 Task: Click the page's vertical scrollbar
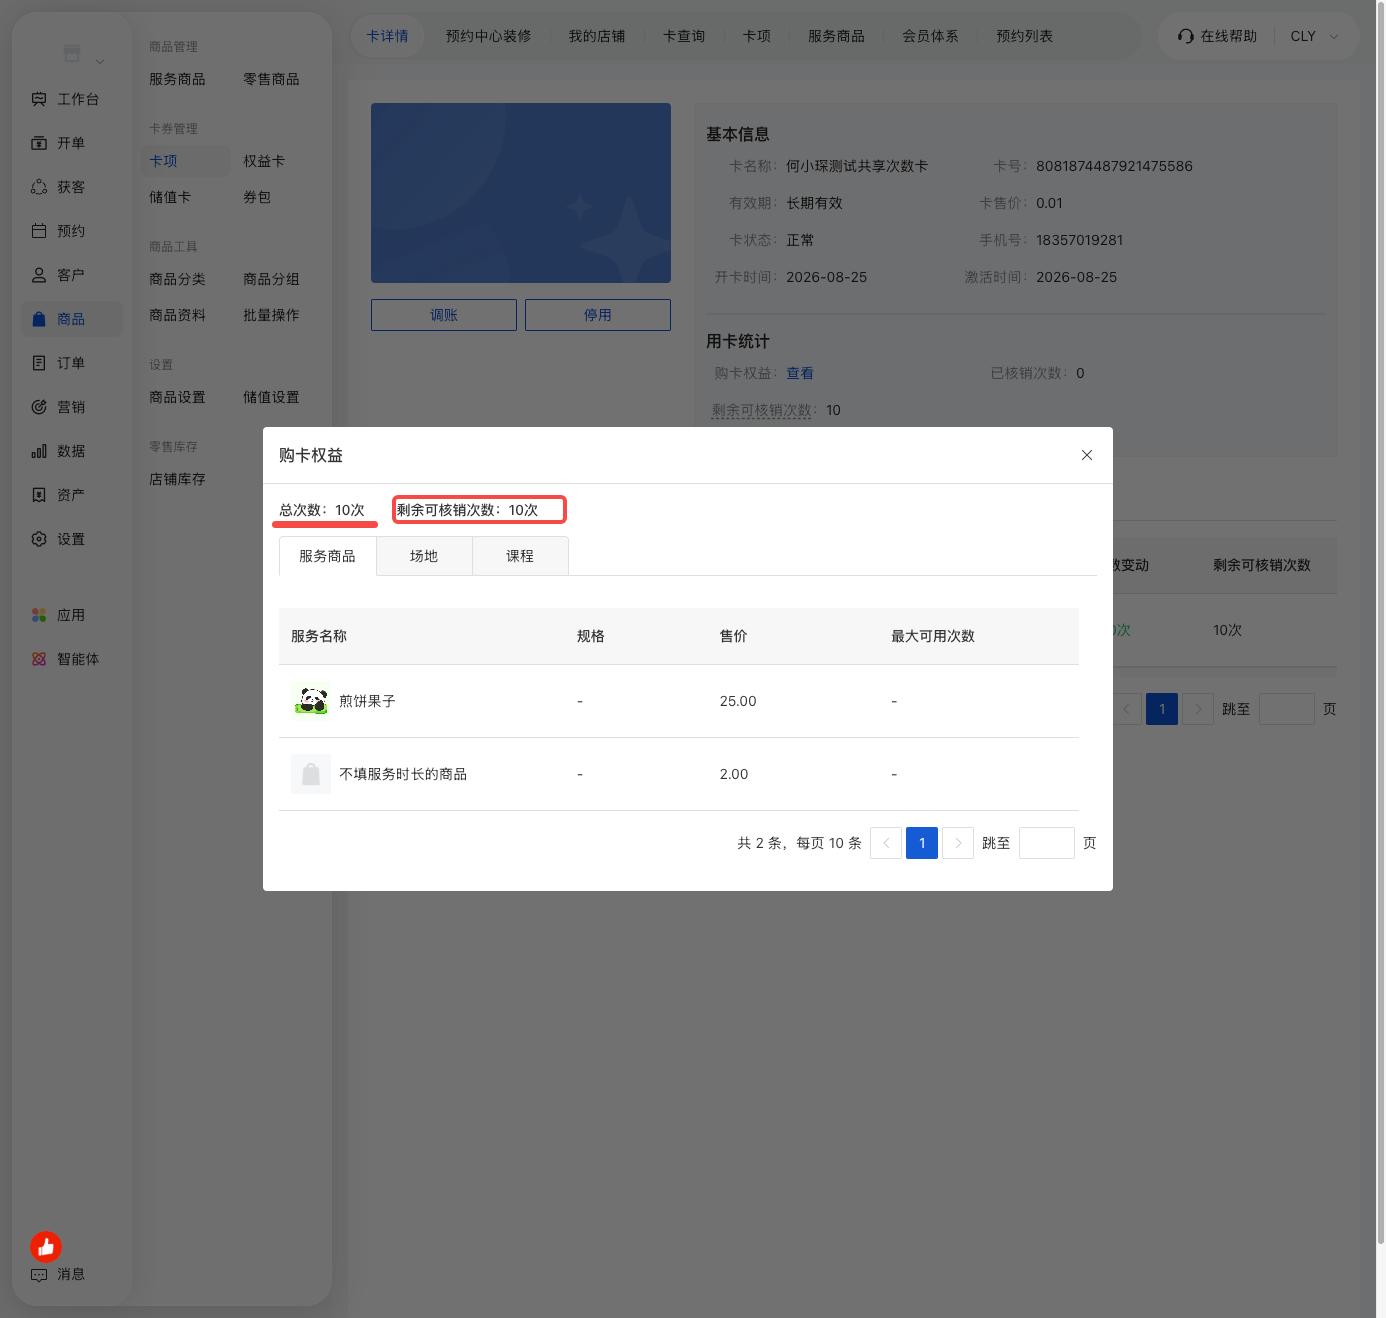1381,622
